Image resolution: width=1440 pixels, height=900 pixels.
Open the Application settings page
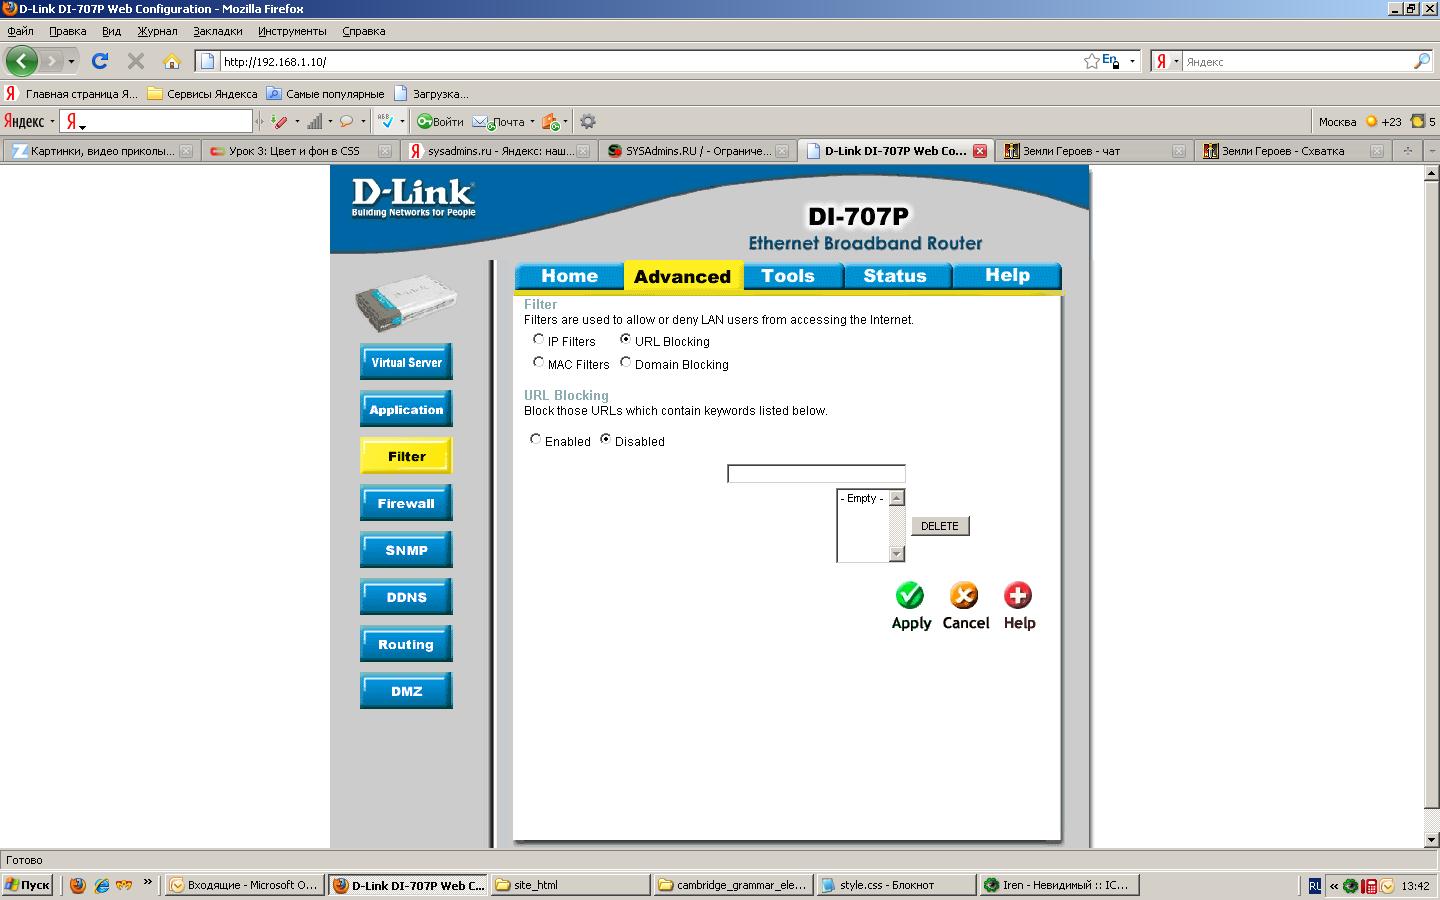coord(406,409)
